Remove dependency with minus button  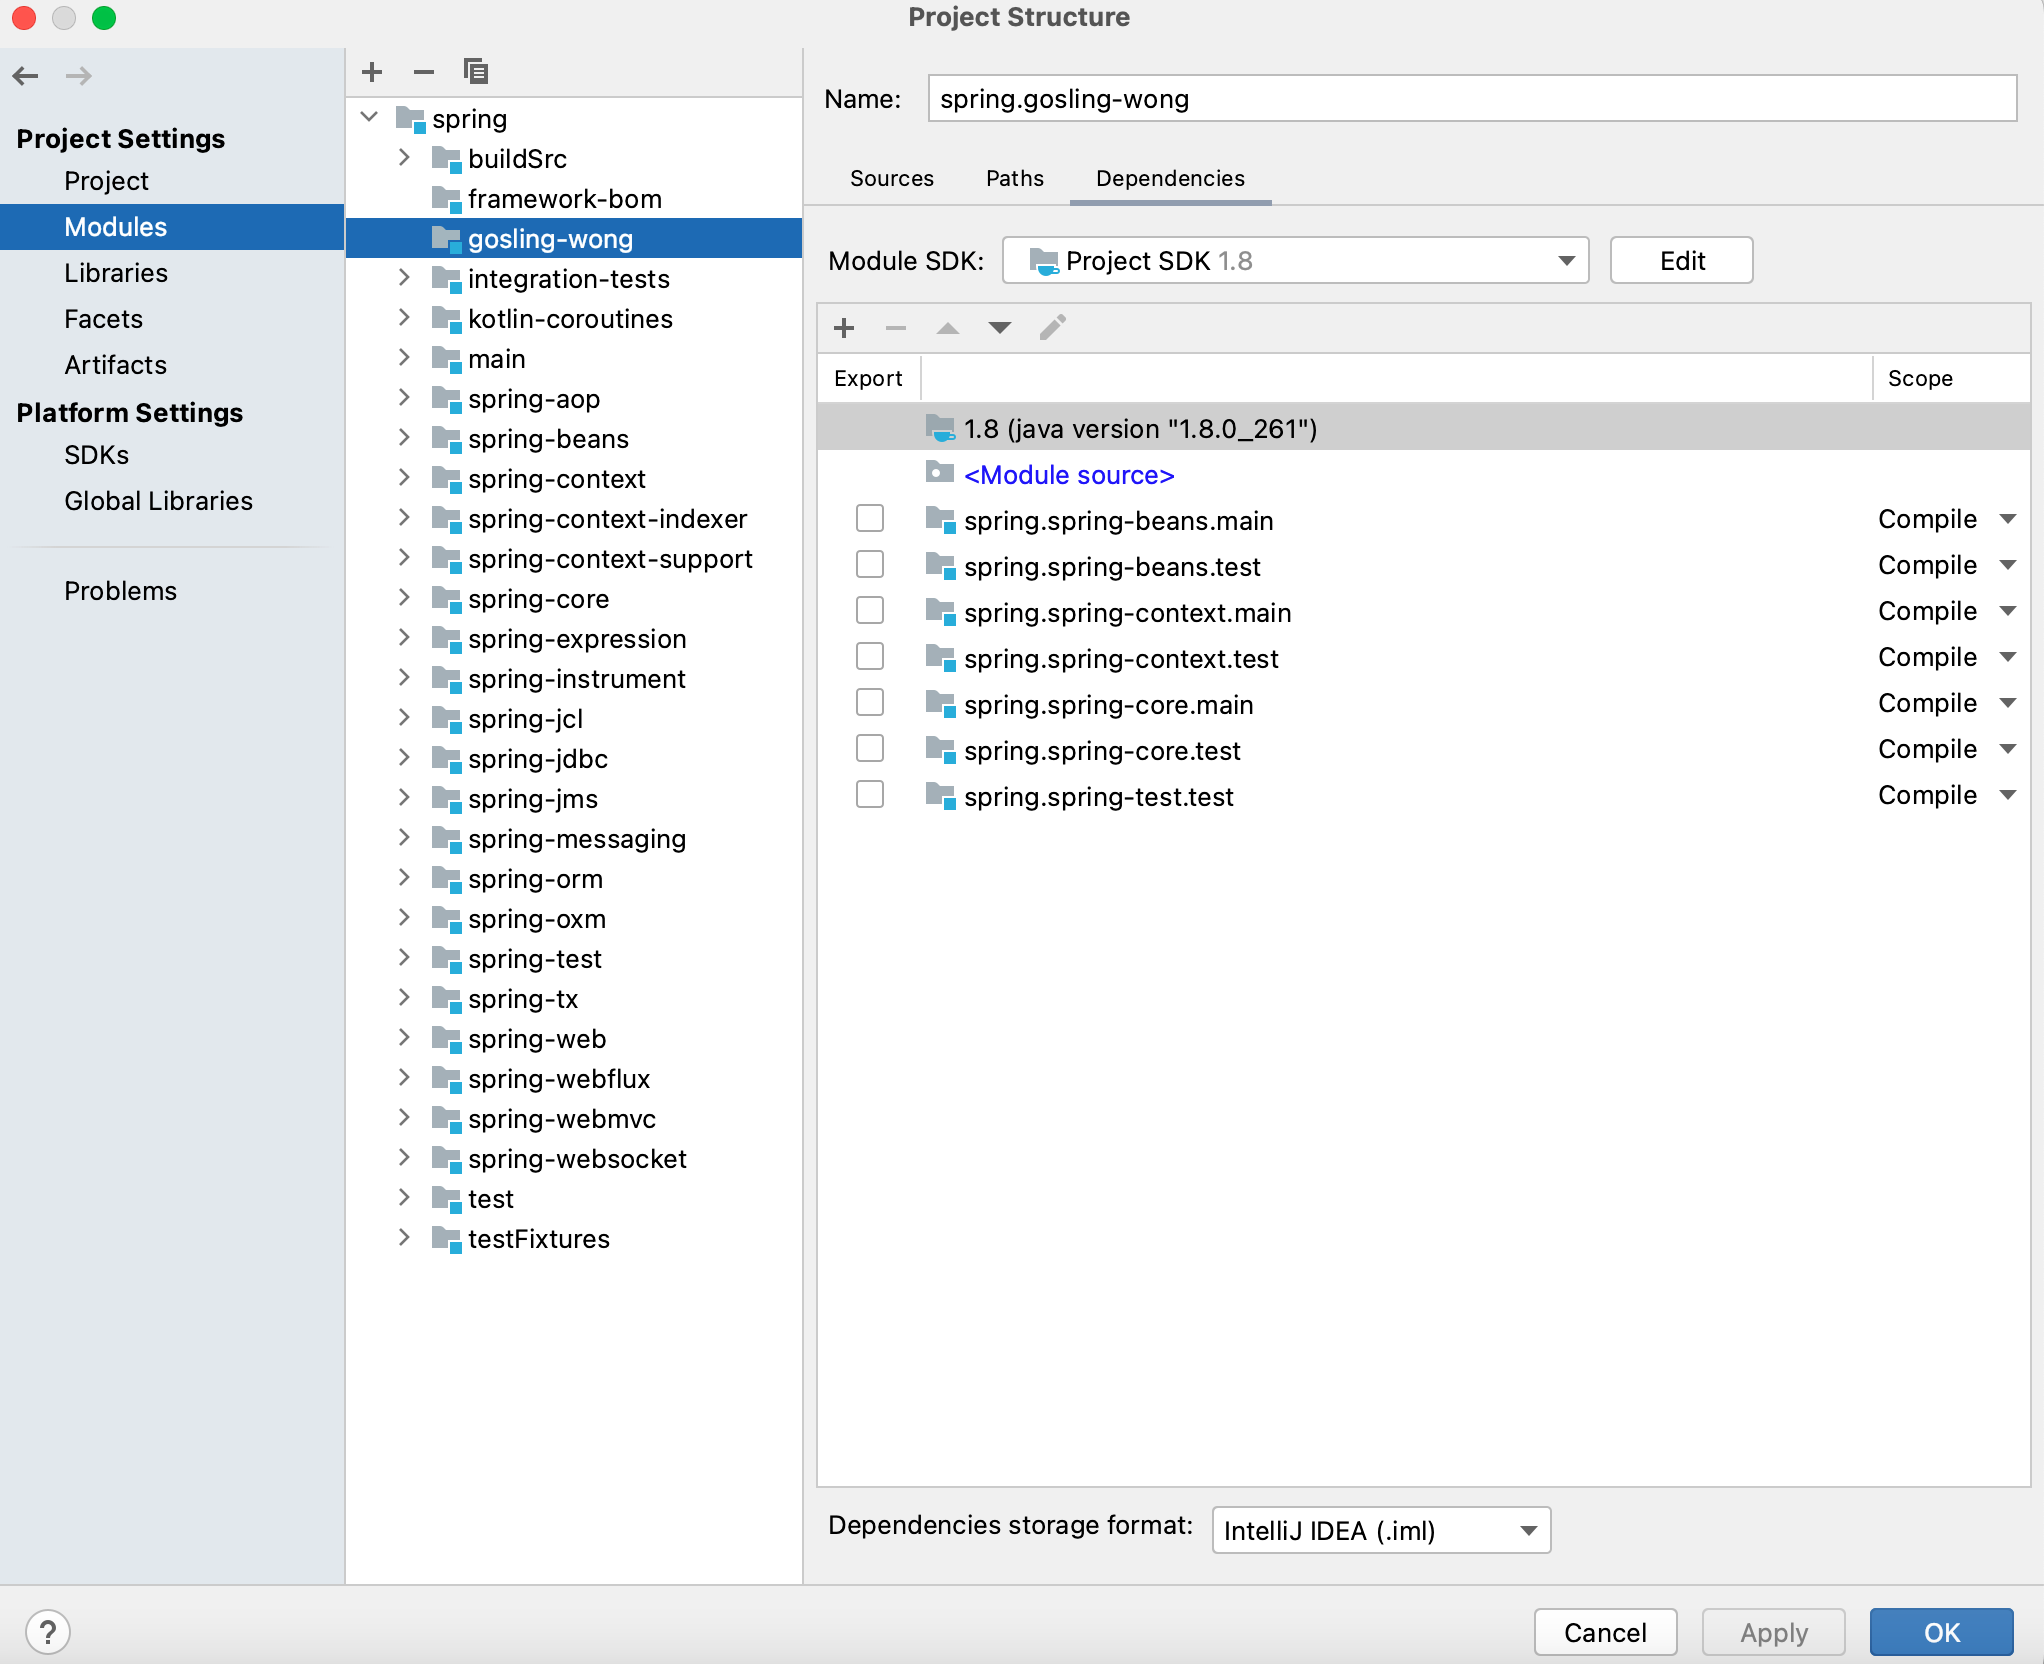(x=896, y=328)
